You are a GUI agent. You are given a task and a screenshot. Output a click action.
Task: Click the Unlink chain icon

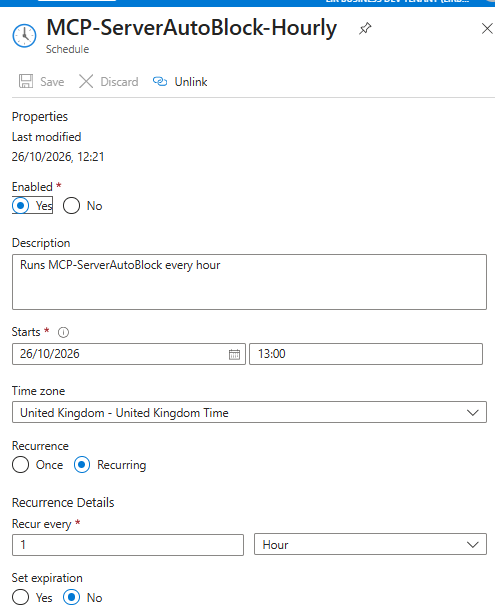pyautogui.click(x=160, y=82)
